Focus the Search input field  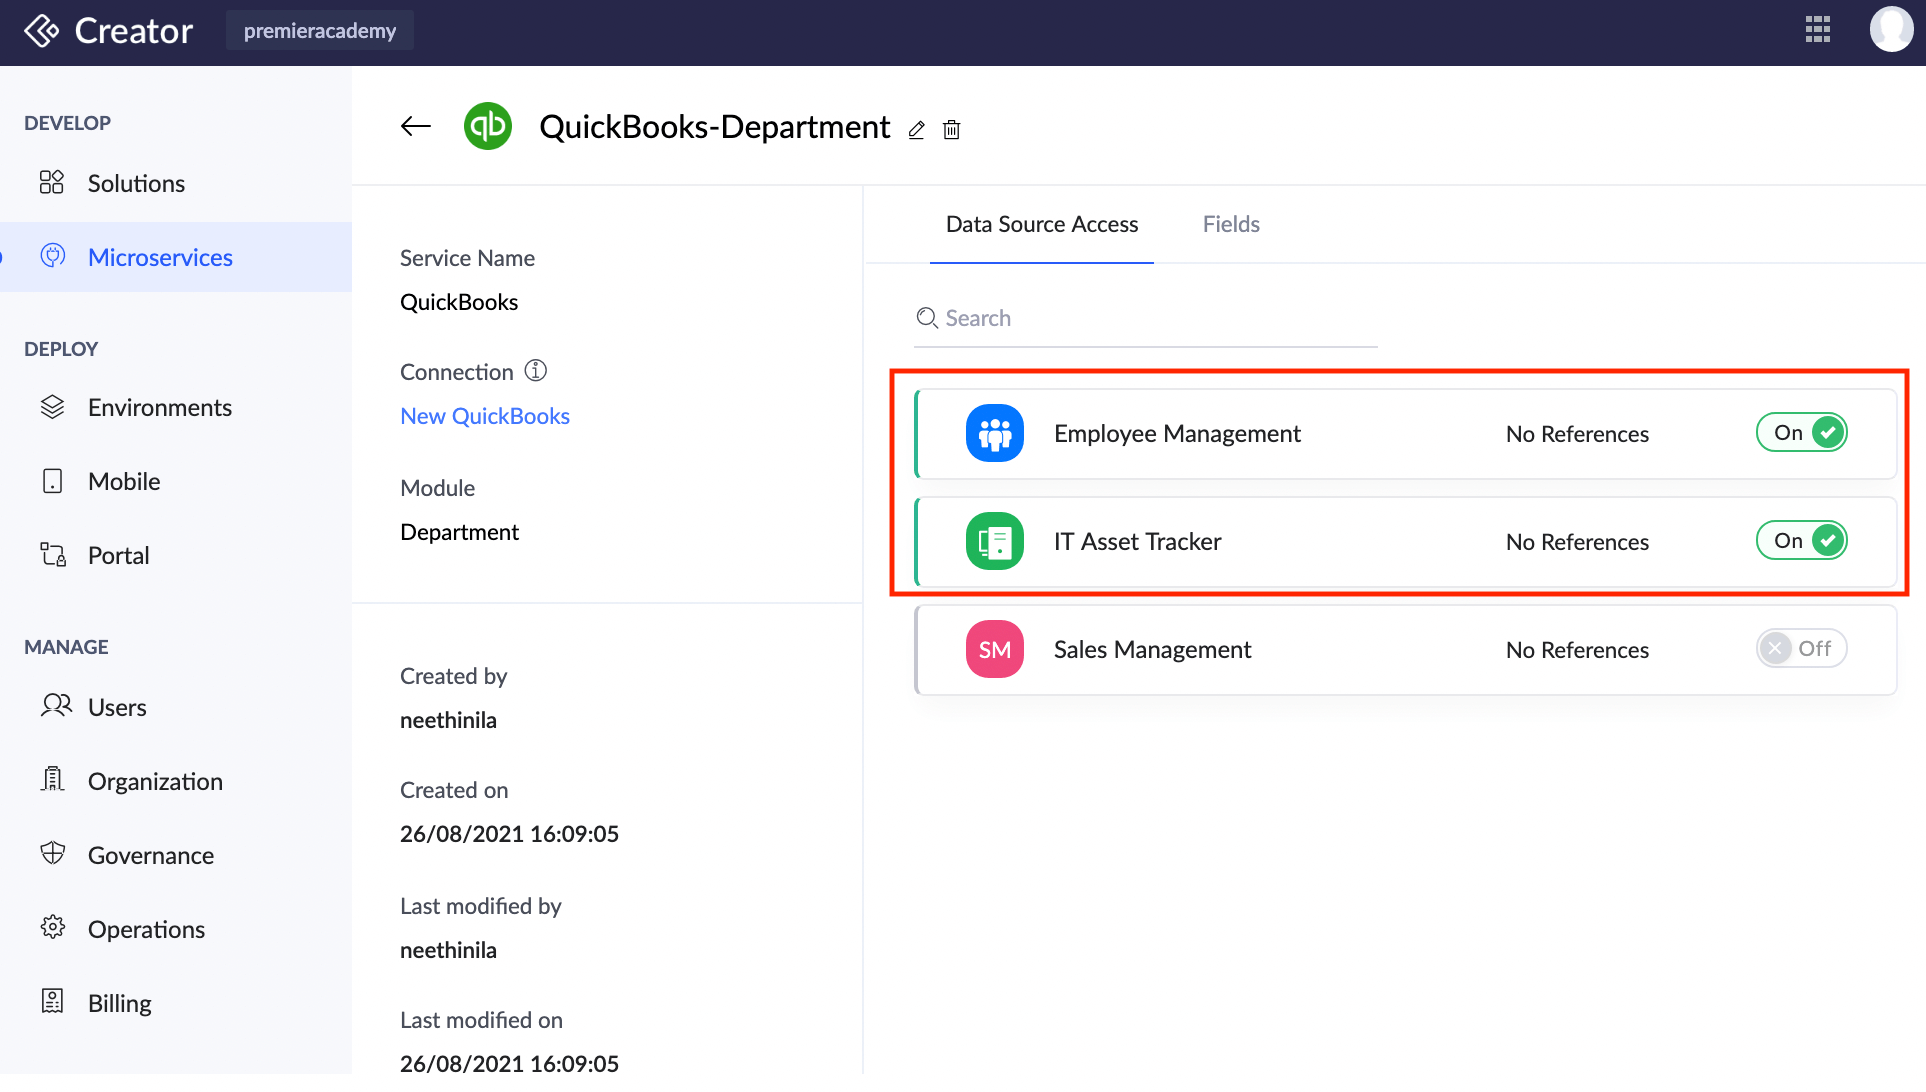pos(1146,318)
